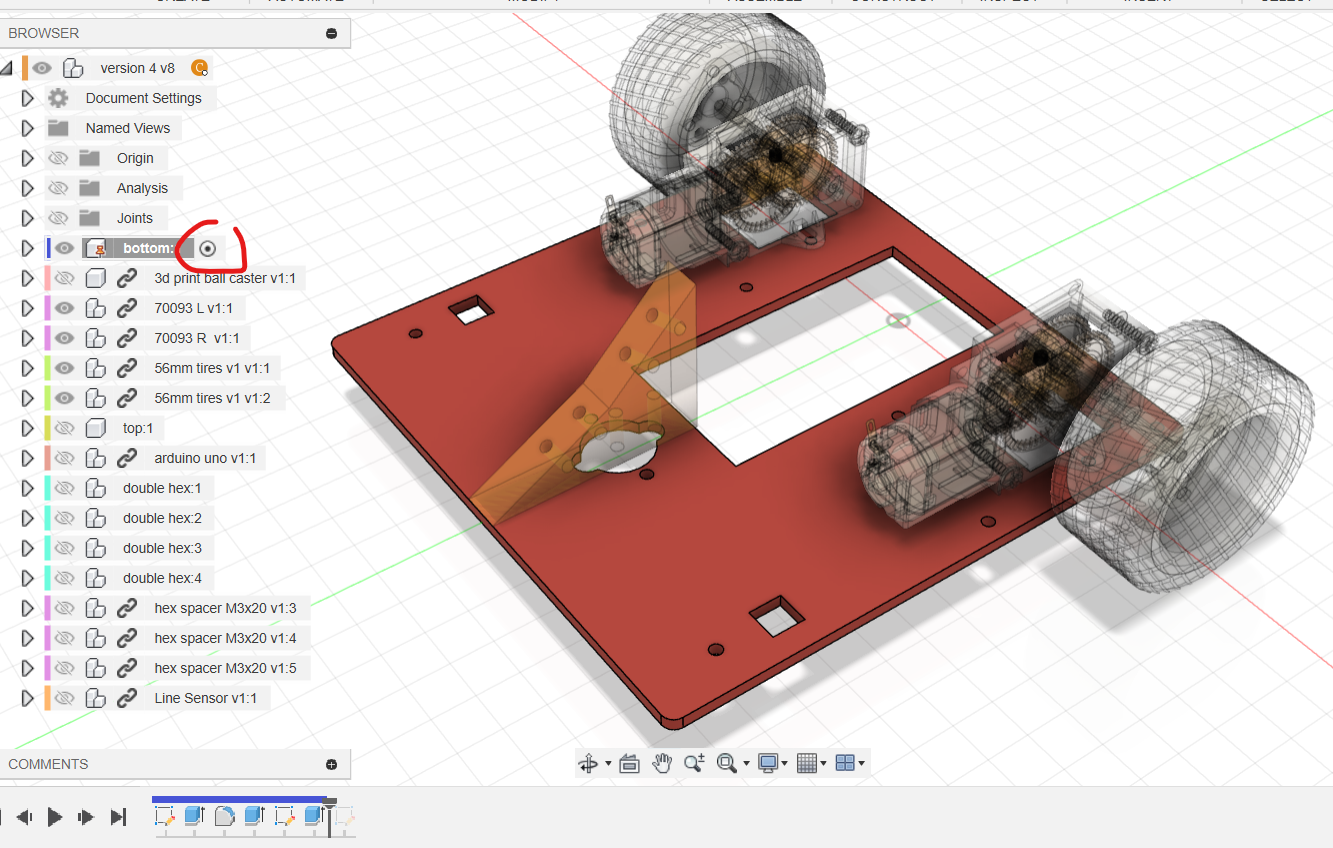Hide the 70093 L v1:1 component

point(65,308)
